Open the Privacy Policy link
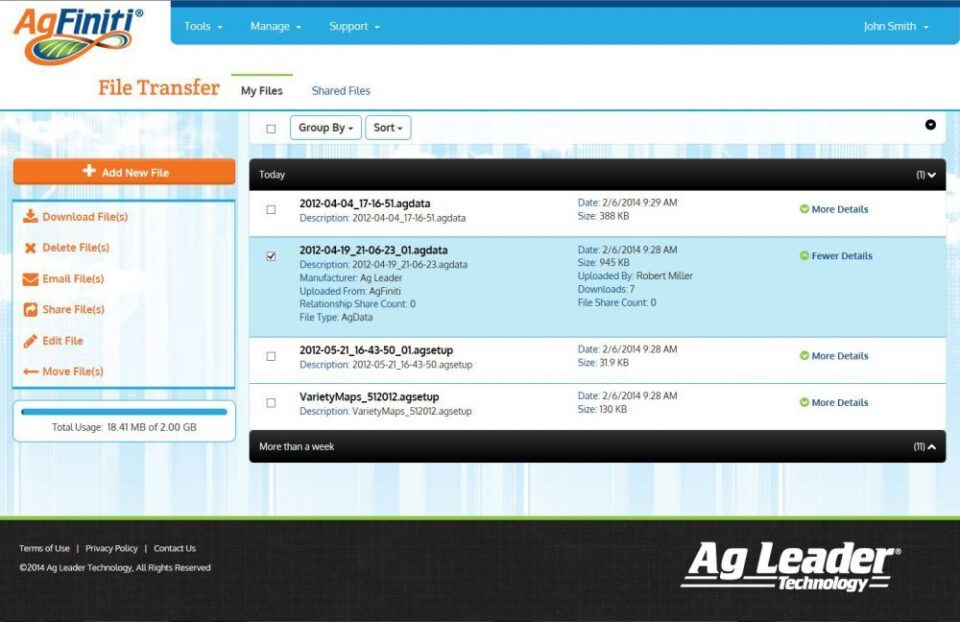Image resolution: width=960 pixels, height=622 pixels. pos(111,548)
